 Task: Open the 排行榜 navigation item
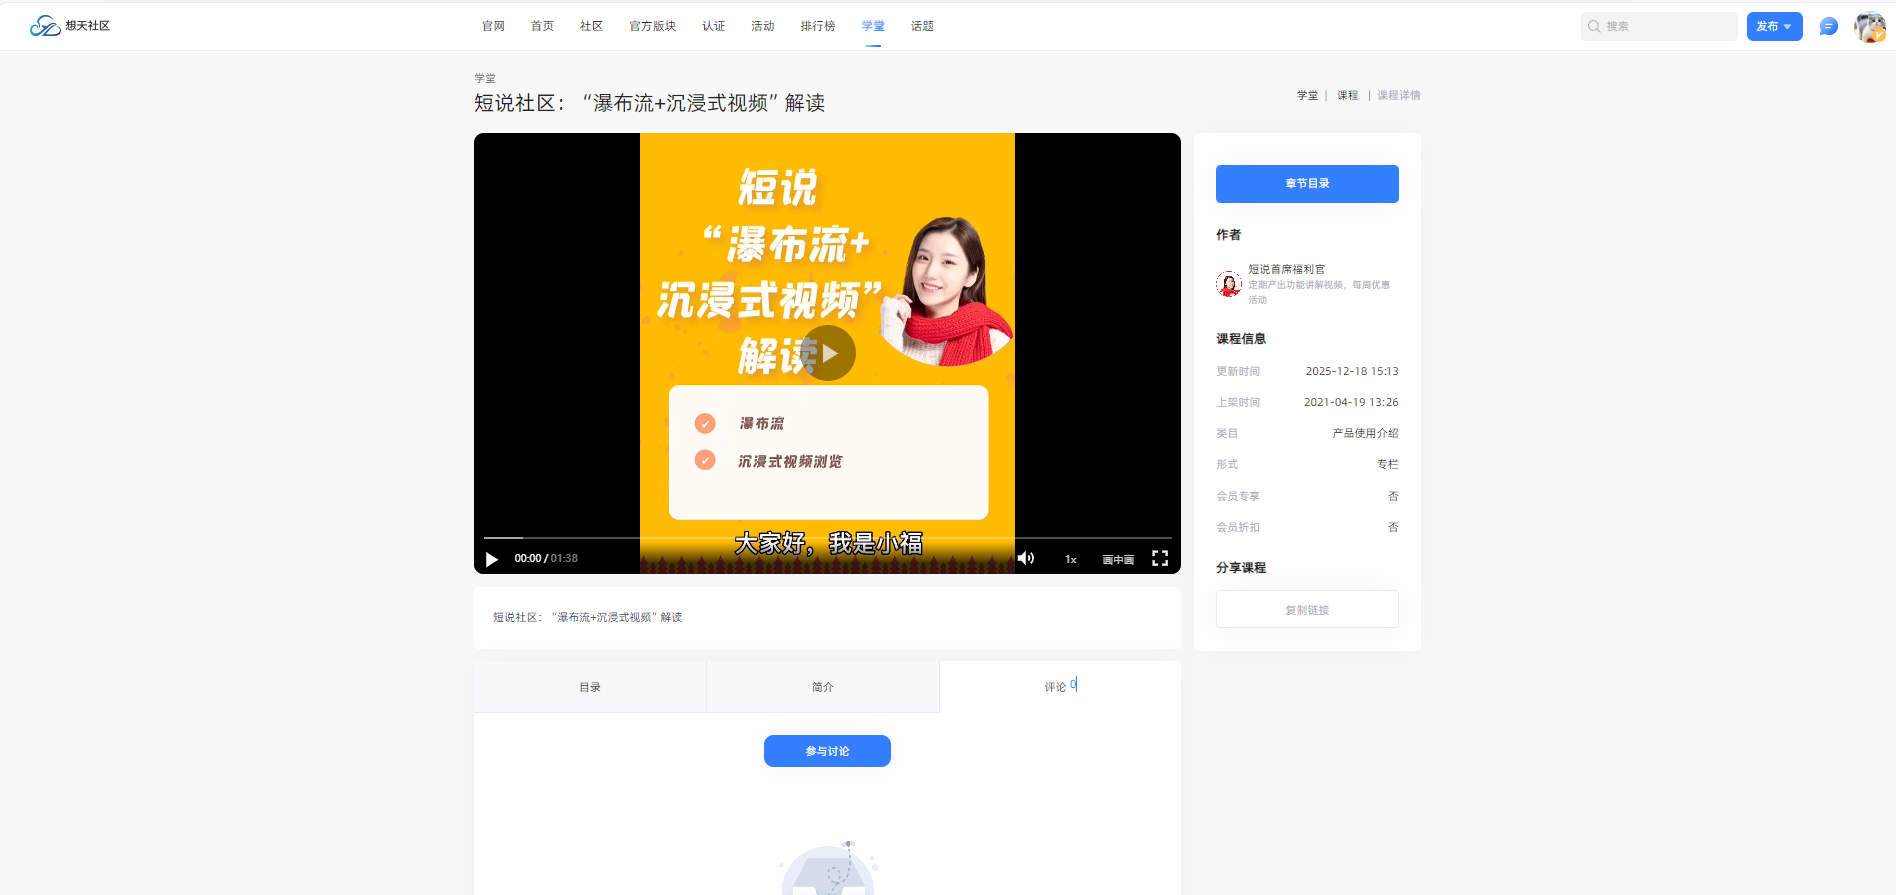[817, 26]
